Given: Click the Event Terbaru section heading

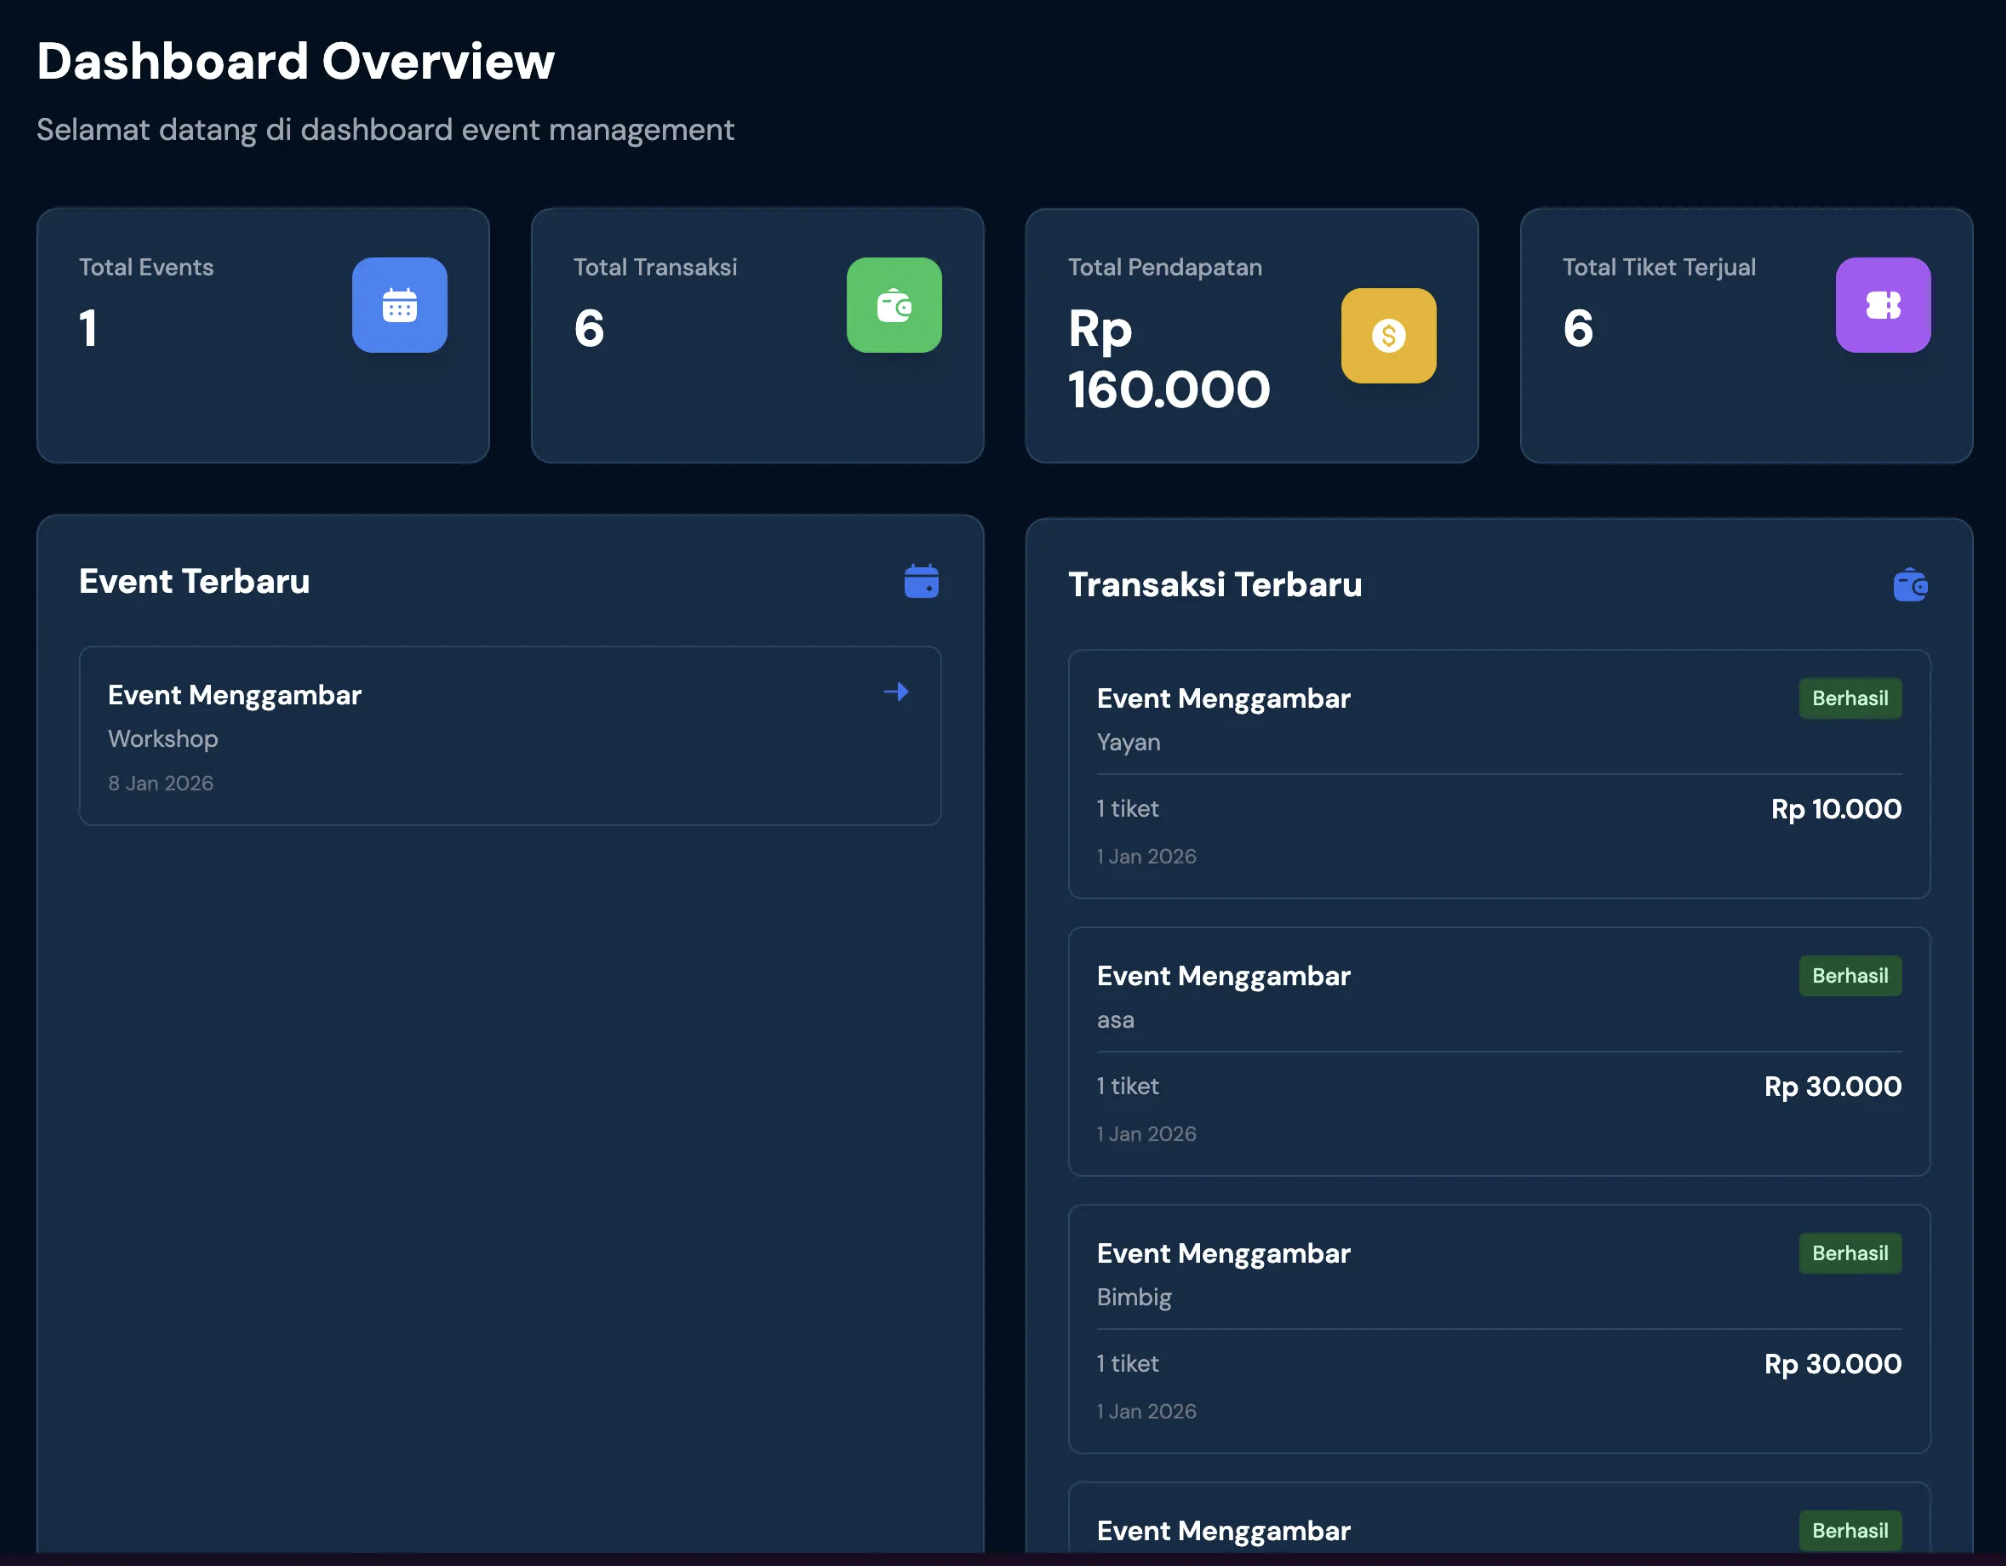Looking at the screenshot, I should 195,582.
